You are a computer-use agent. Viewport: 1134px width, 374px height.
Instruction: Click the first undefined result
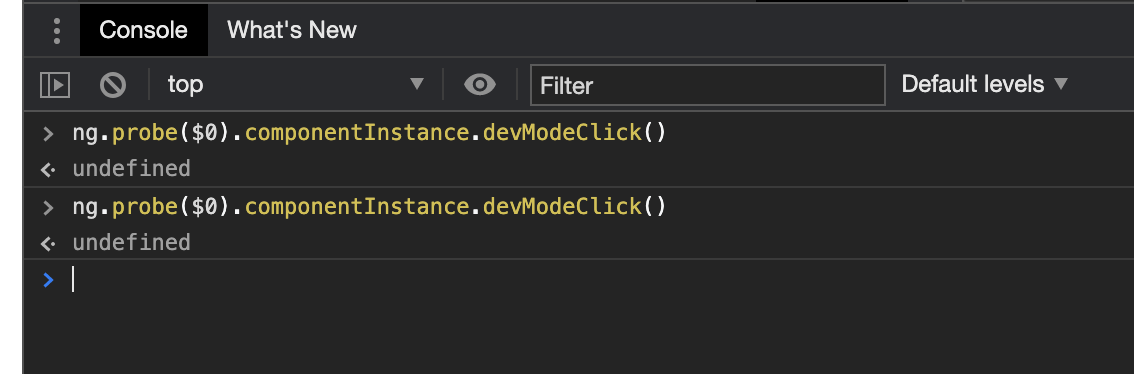pos(132,169)
